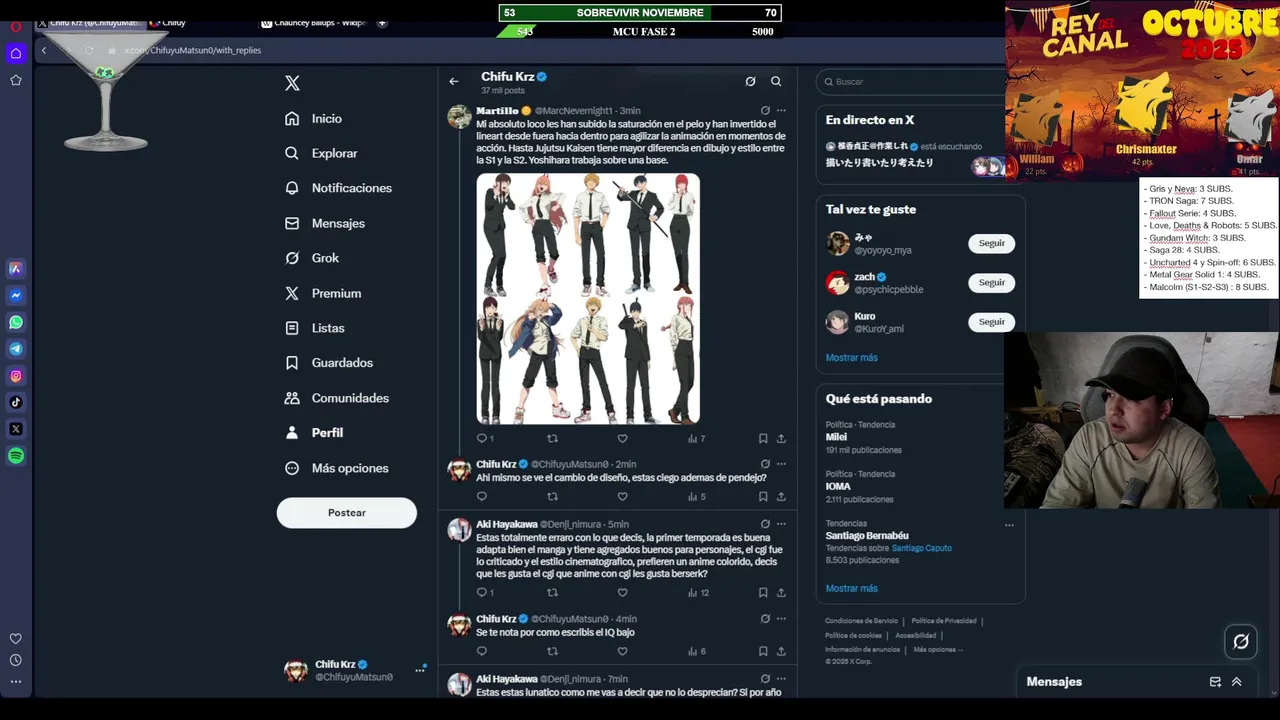Bookmark Aki Hayakawa's 5min tweet
Viewport: 1280px width, 720px height.
click(x=763, y=592)
